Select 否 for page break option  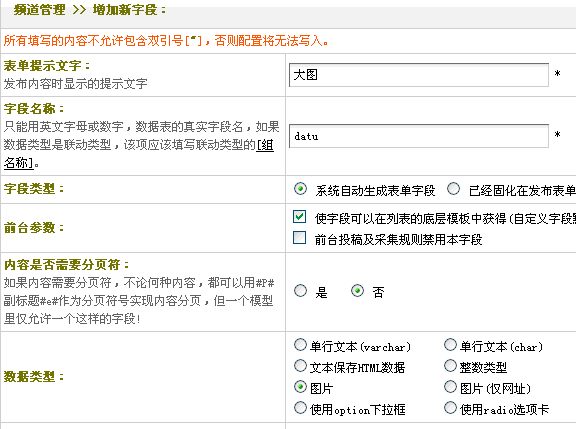coord(357,291)
